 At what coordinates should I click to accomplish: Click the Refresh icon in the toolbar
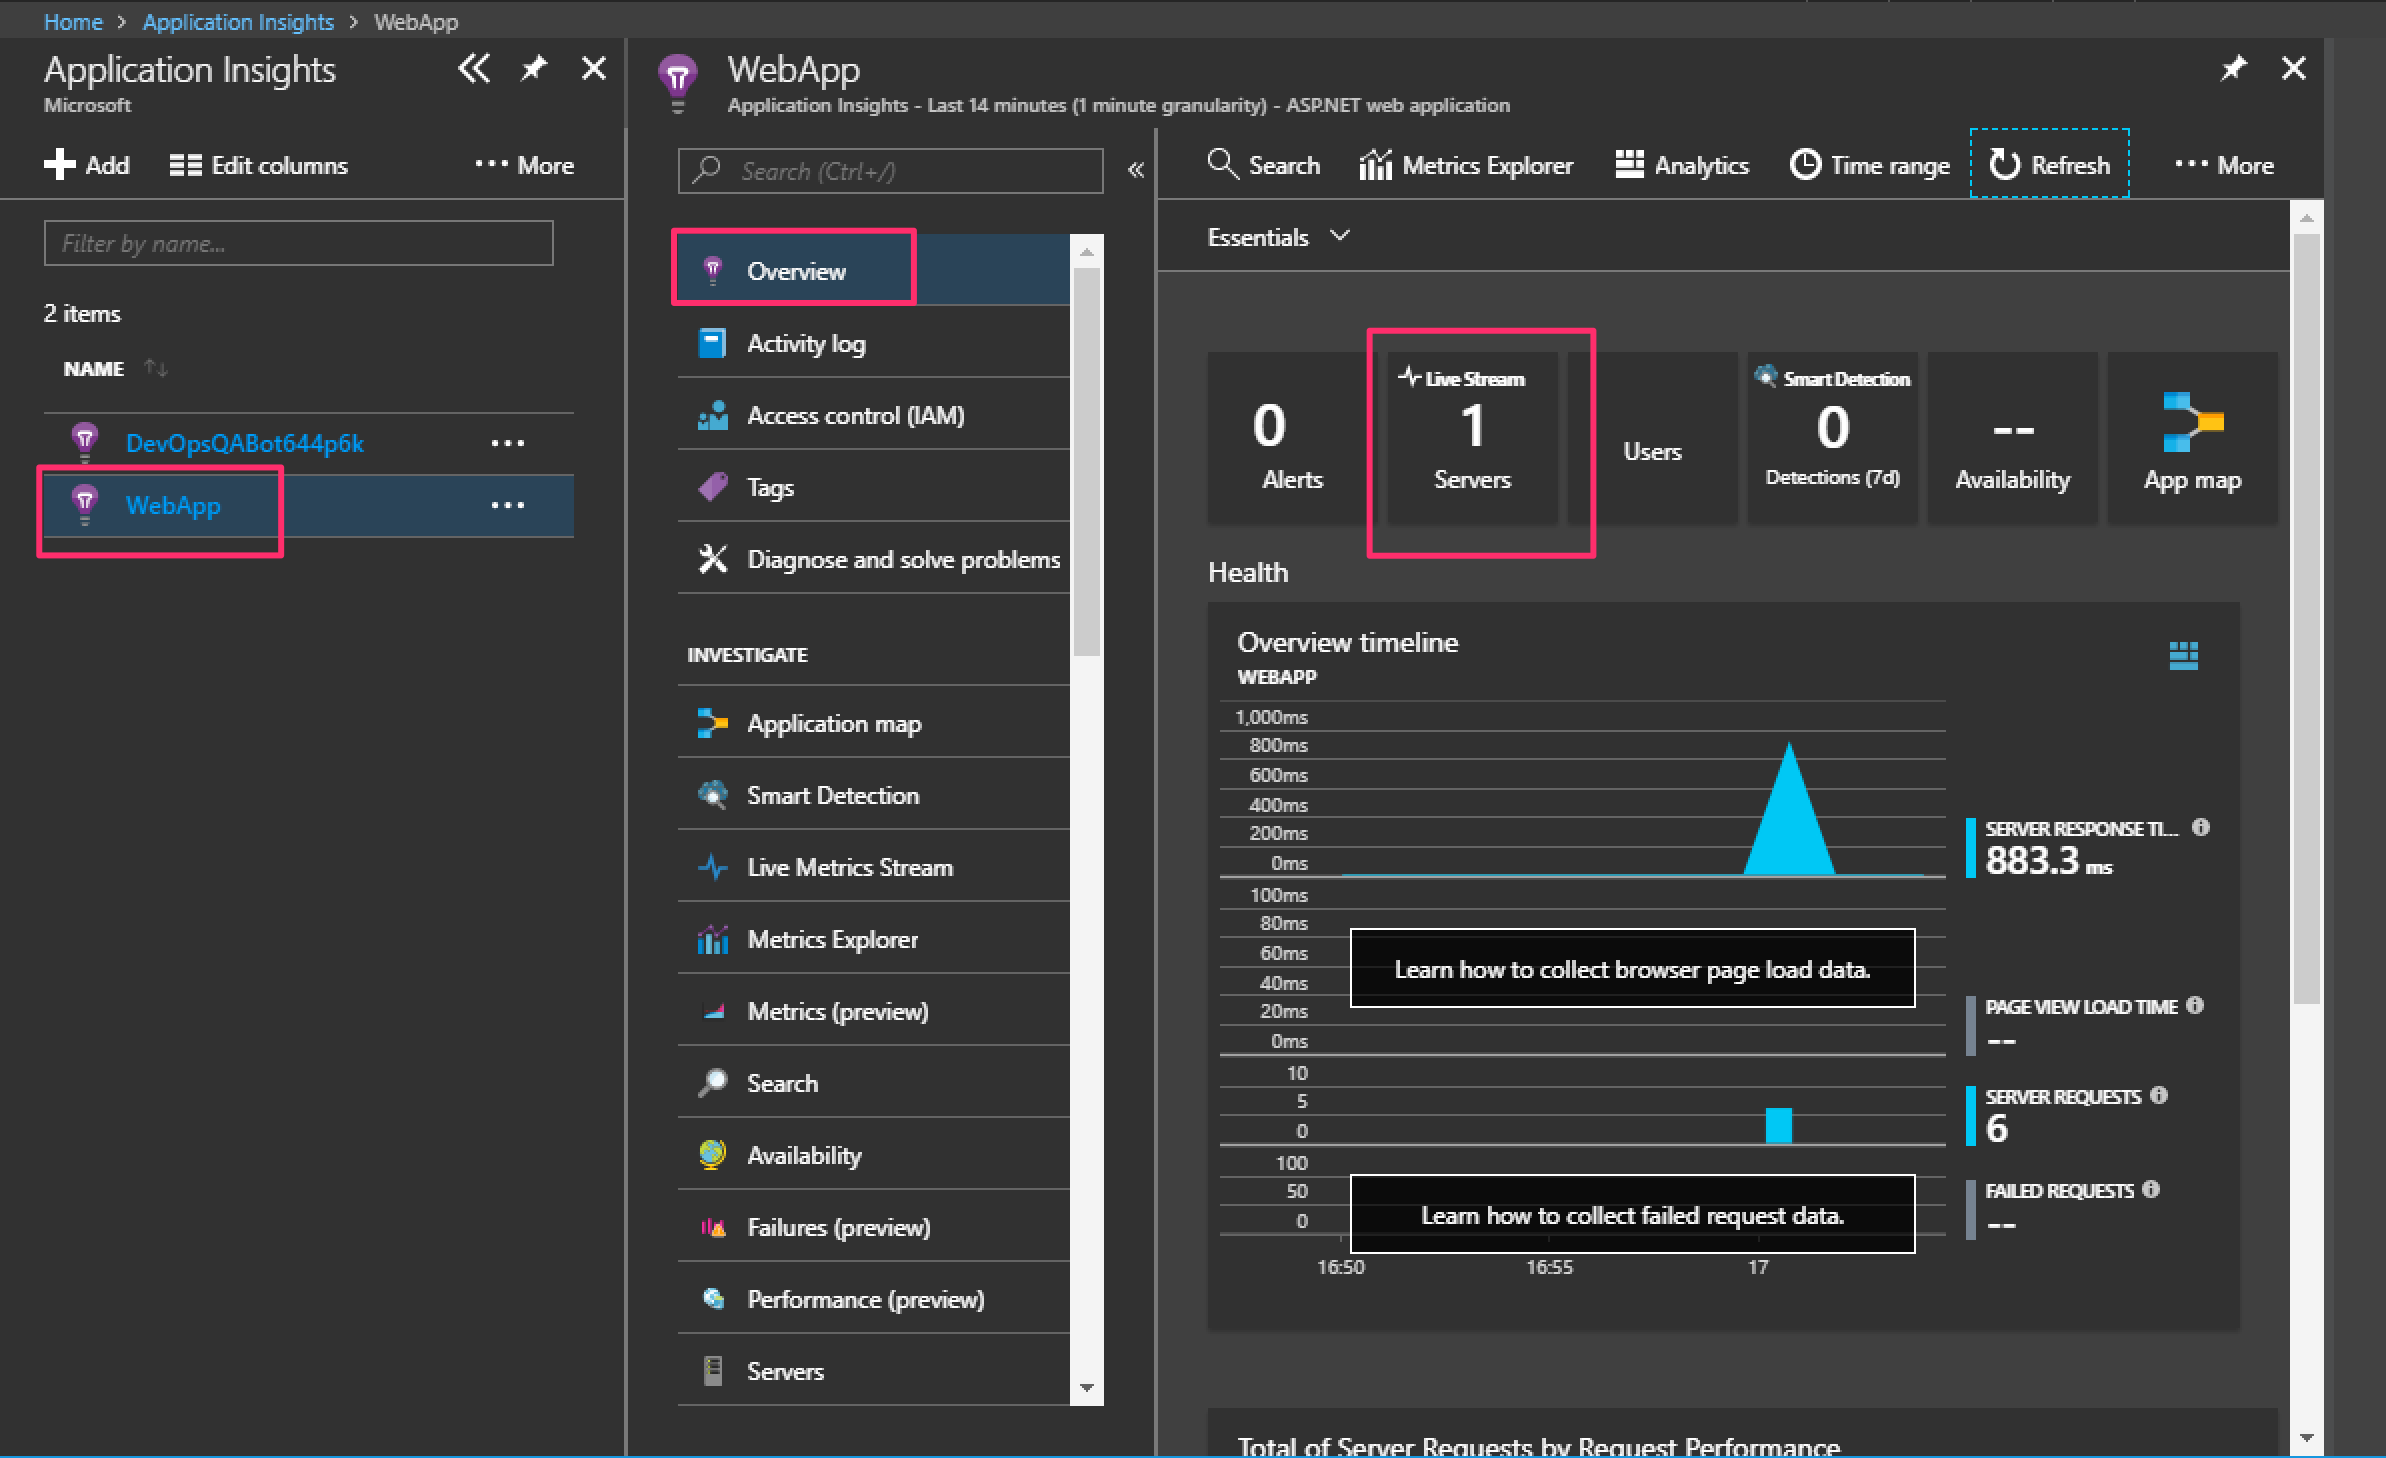click(2004, 164)
